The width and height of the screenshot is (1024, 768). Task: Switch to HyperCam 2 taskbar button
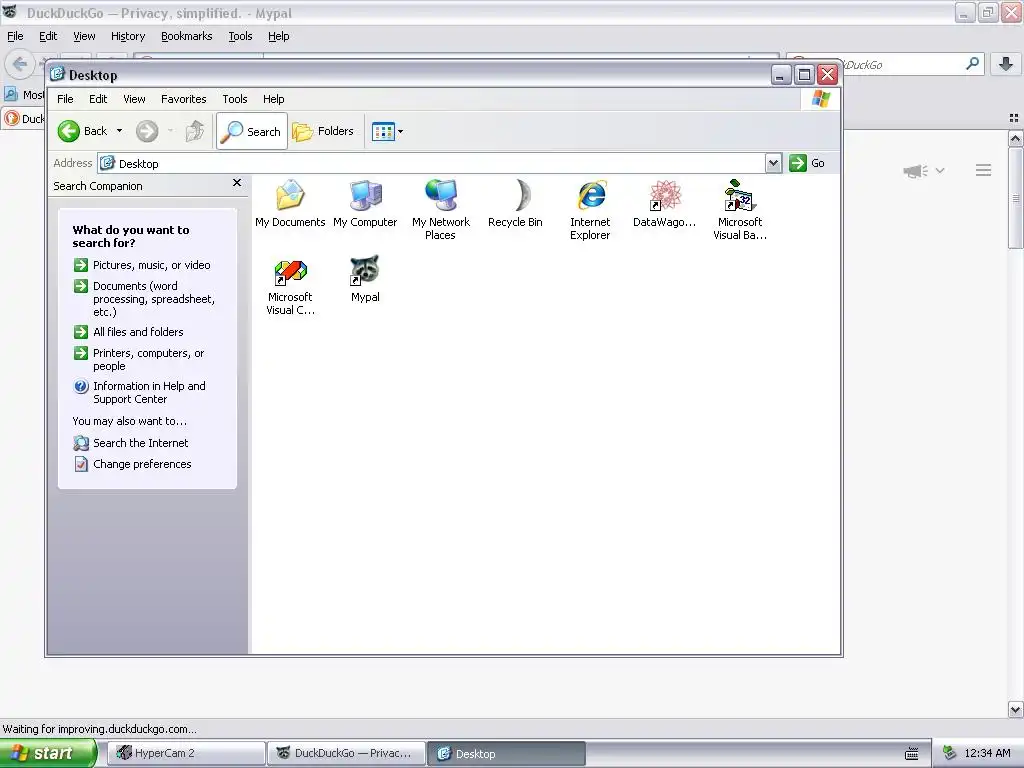[x=187, y=753]
